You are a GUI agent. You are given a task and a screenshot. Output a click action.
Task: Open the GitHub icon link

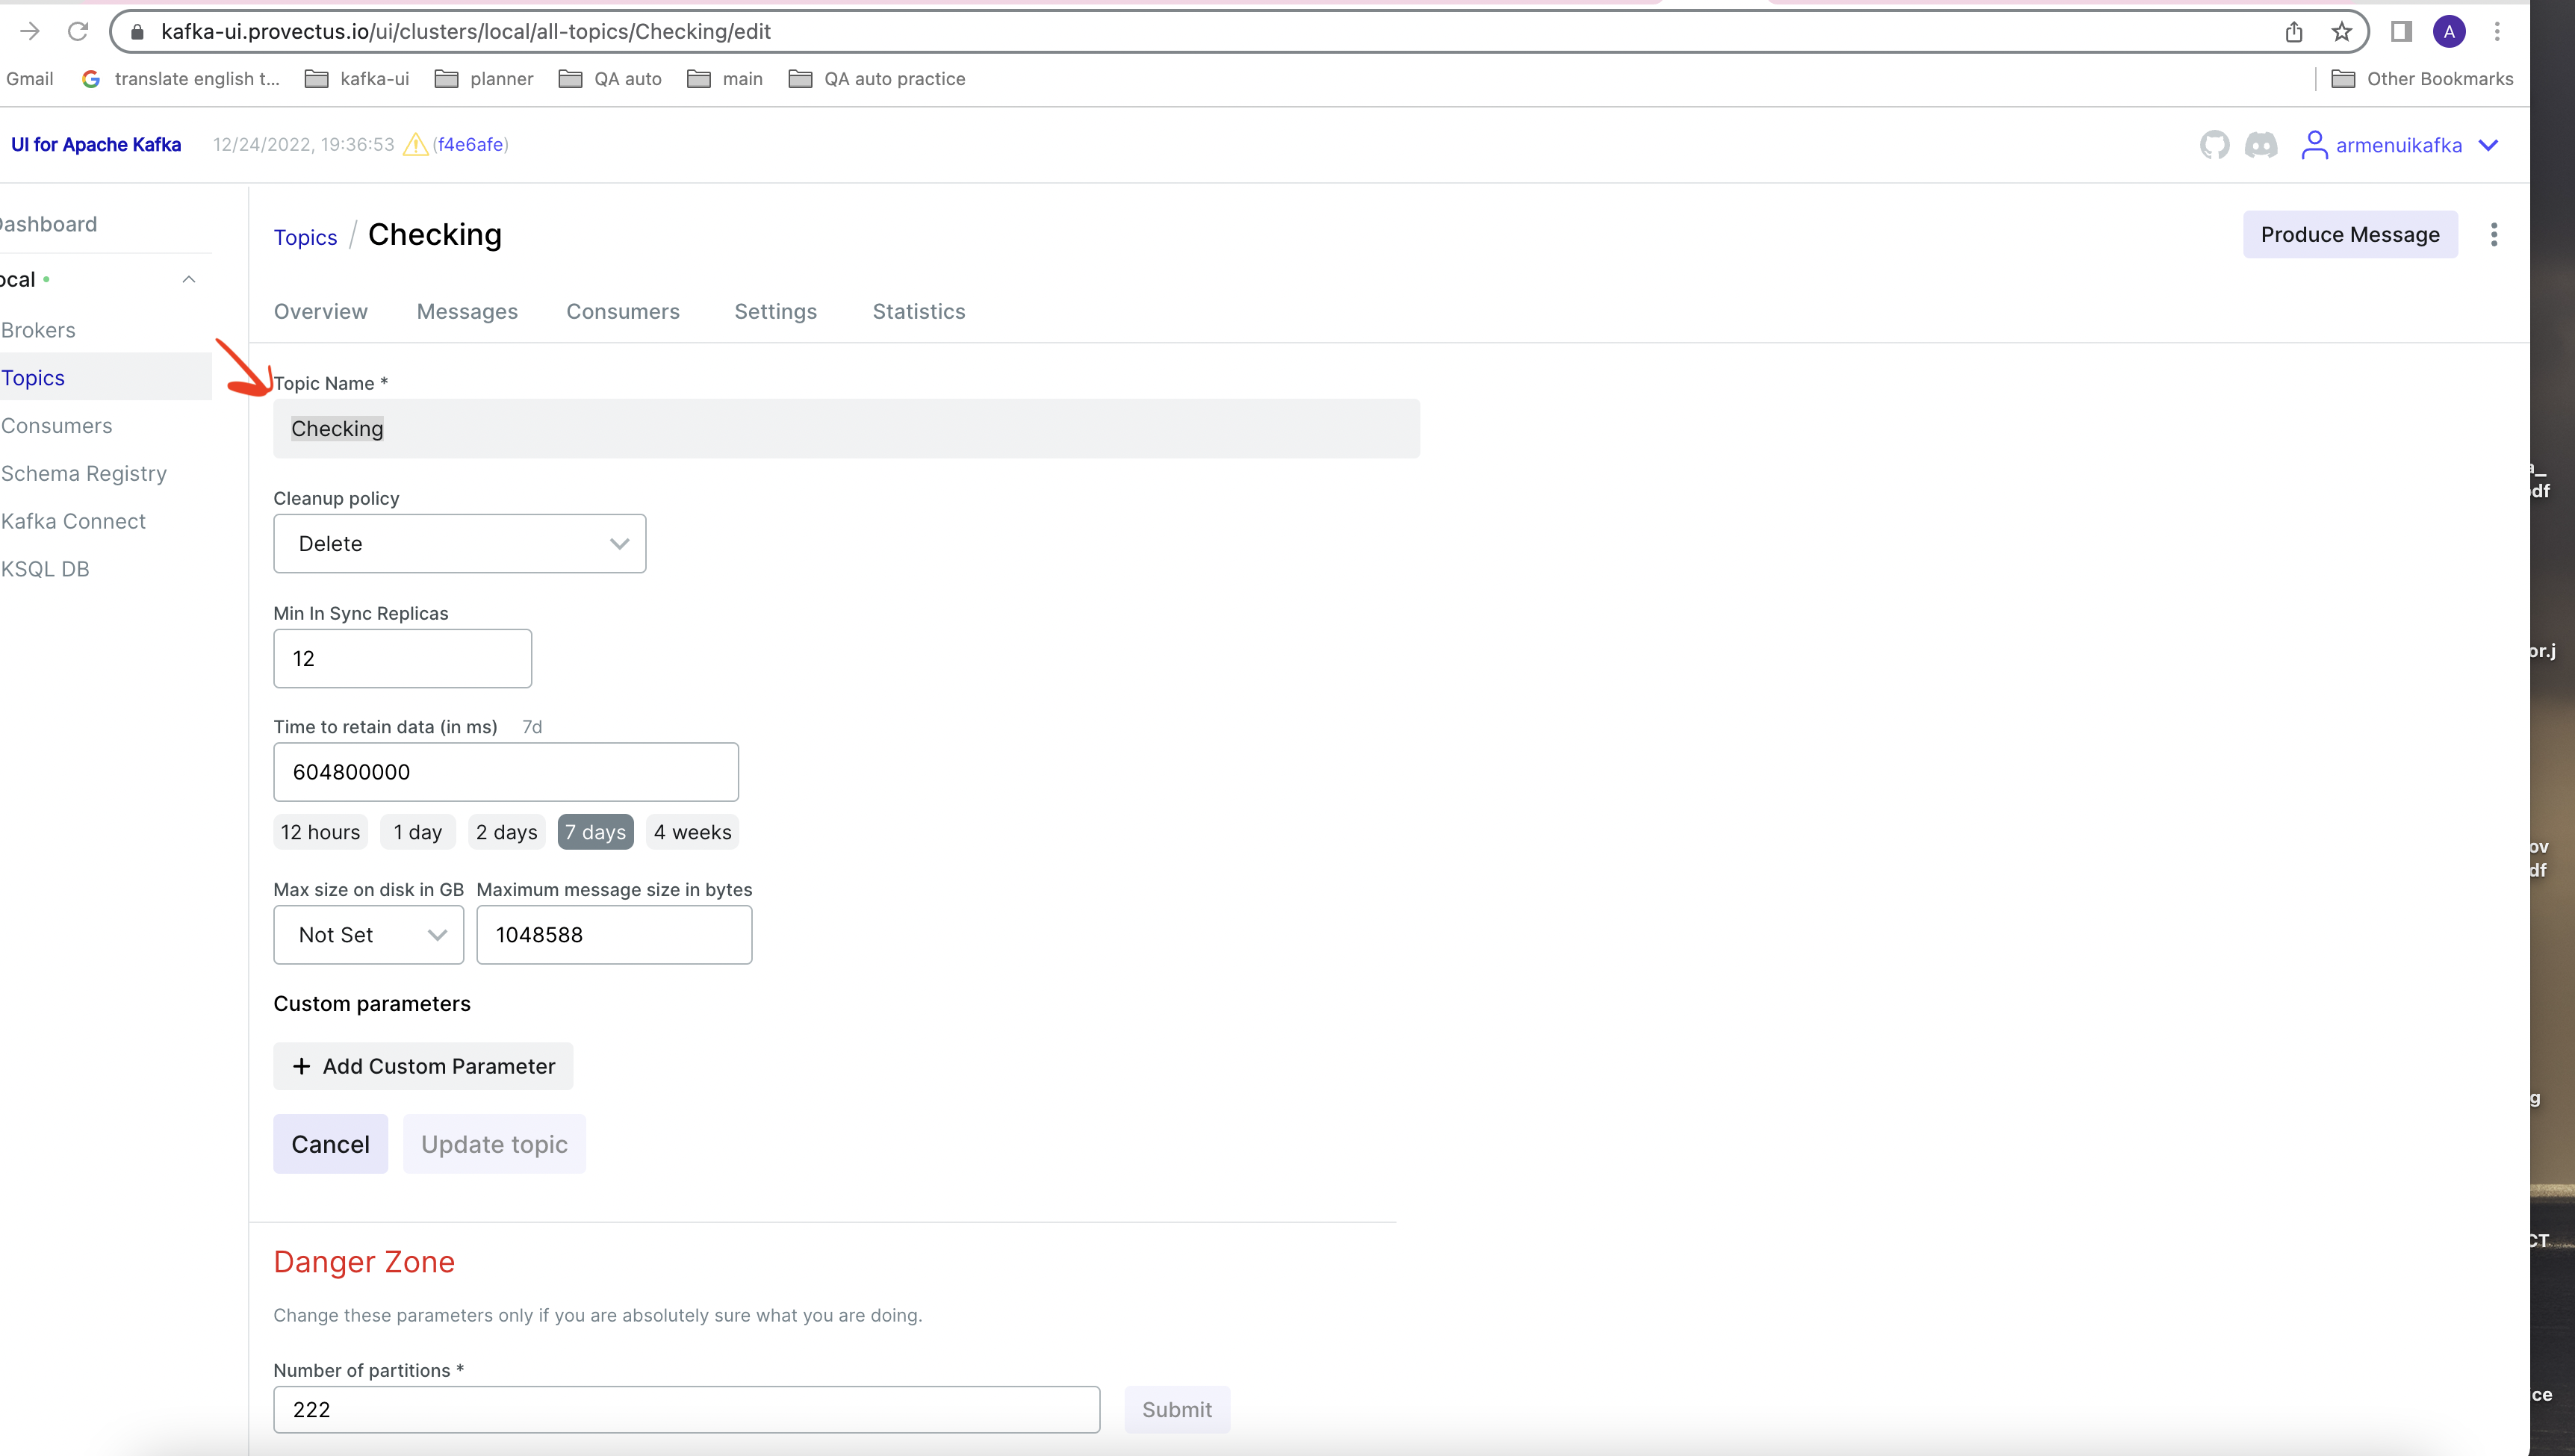click(x=2214, y=145)
